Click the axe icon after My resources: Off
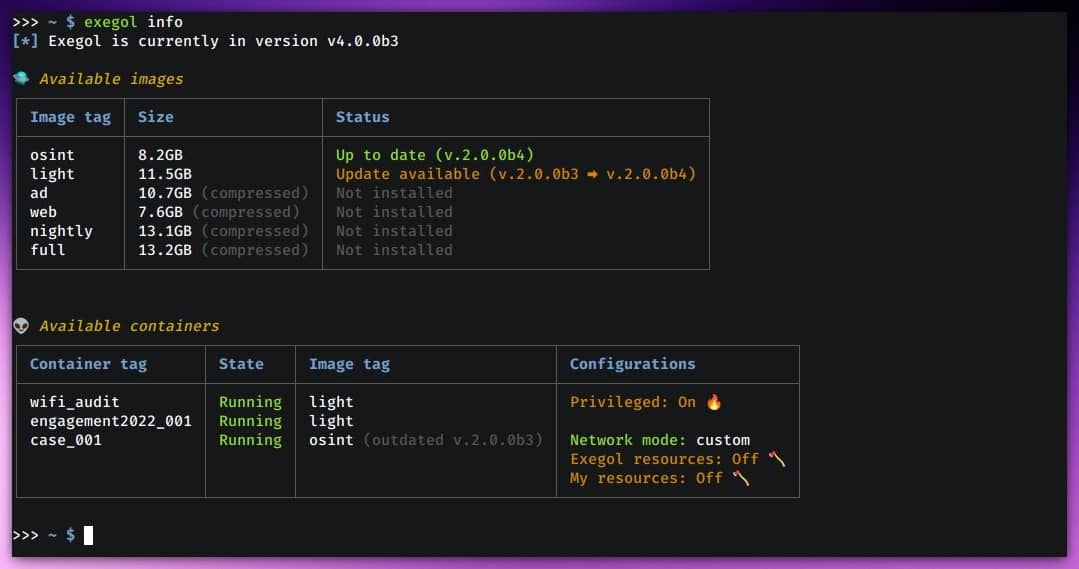1079x569 pixels. [741, 478]
